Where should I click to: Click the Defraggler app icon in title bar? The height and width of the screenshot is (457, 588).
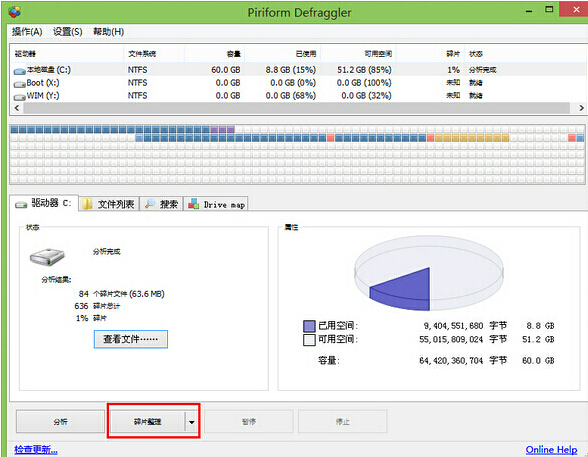(15, 12)
